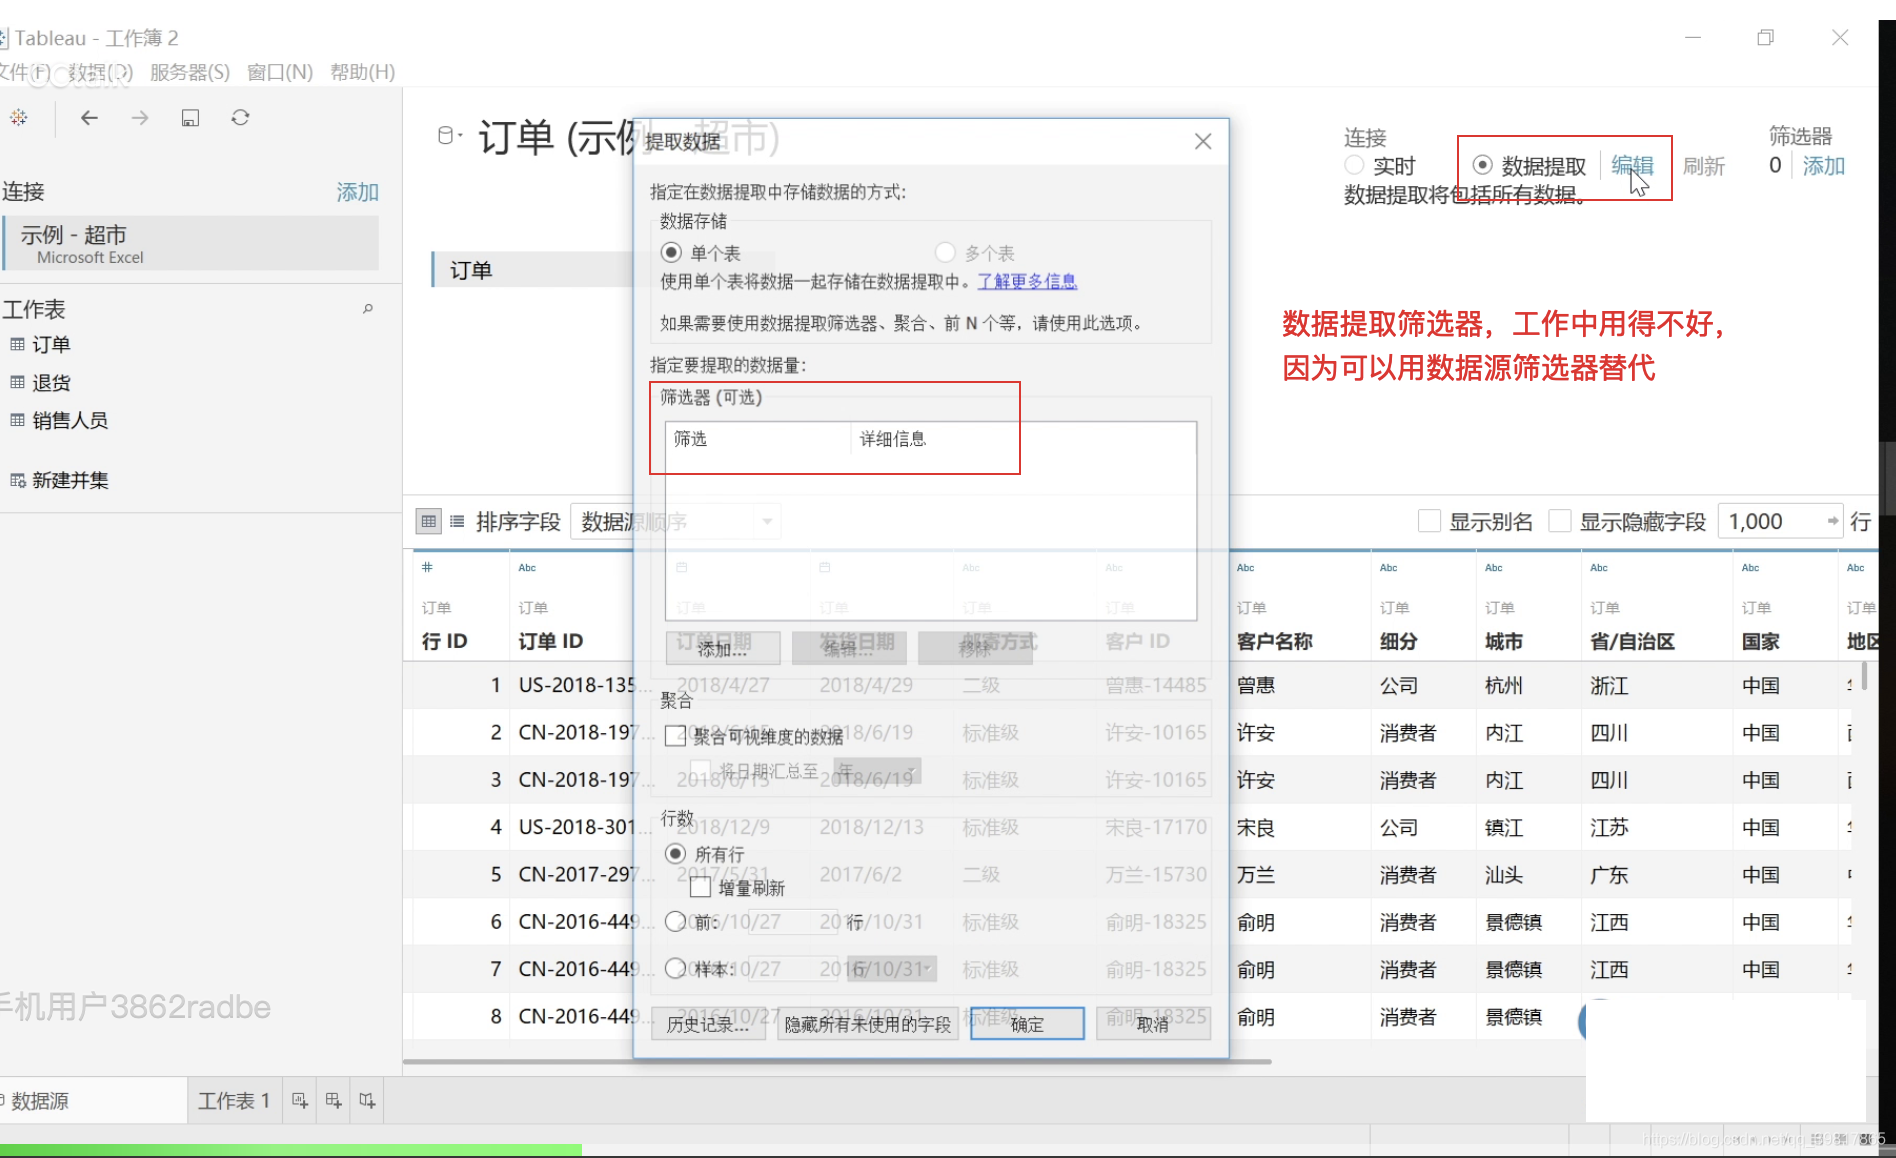The image size is (1896, 1158).
Task: Select the 数据提取 connection radio button
Action: (1483, 165)
